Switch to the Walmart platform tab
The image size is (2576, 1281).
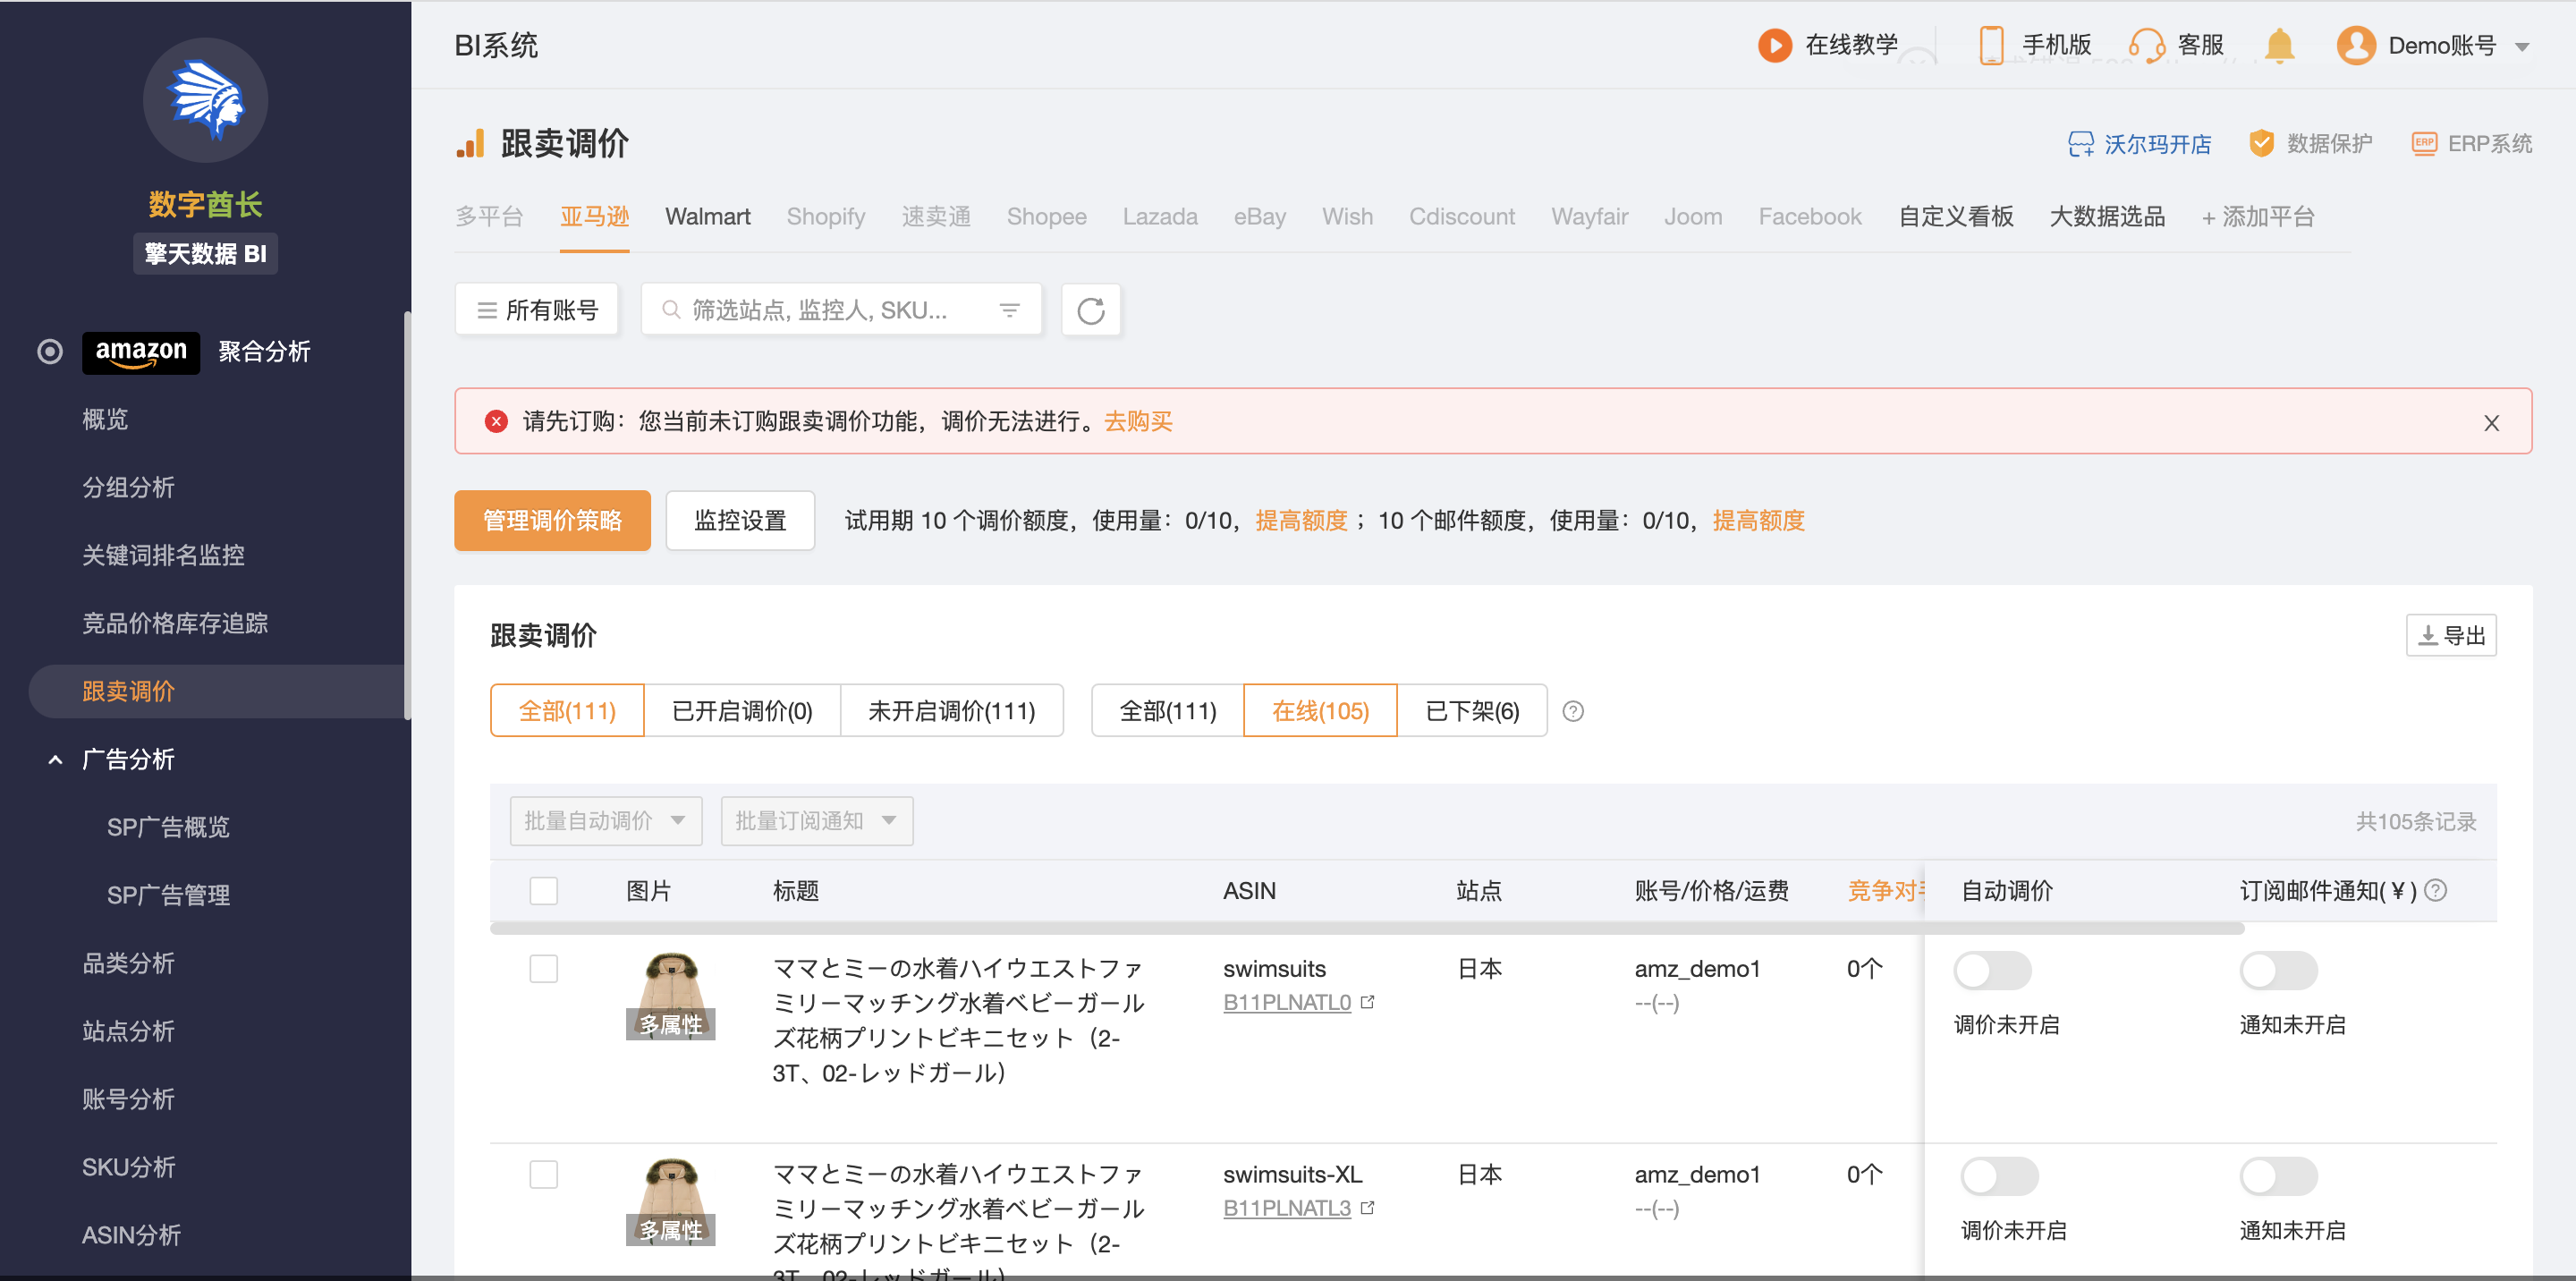(707, 216)
